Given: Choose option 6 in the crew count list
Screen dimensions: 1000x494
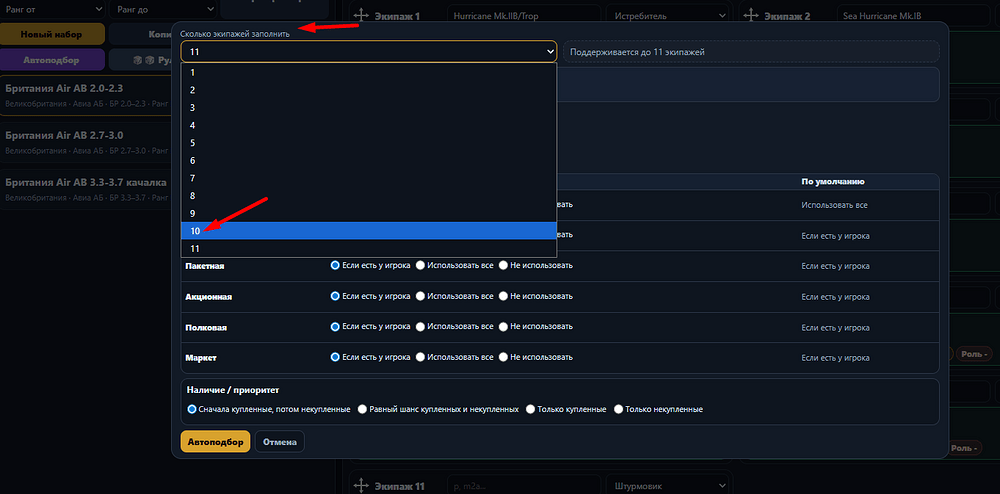Looking at the screenshot, I should [x=369, y=160].
